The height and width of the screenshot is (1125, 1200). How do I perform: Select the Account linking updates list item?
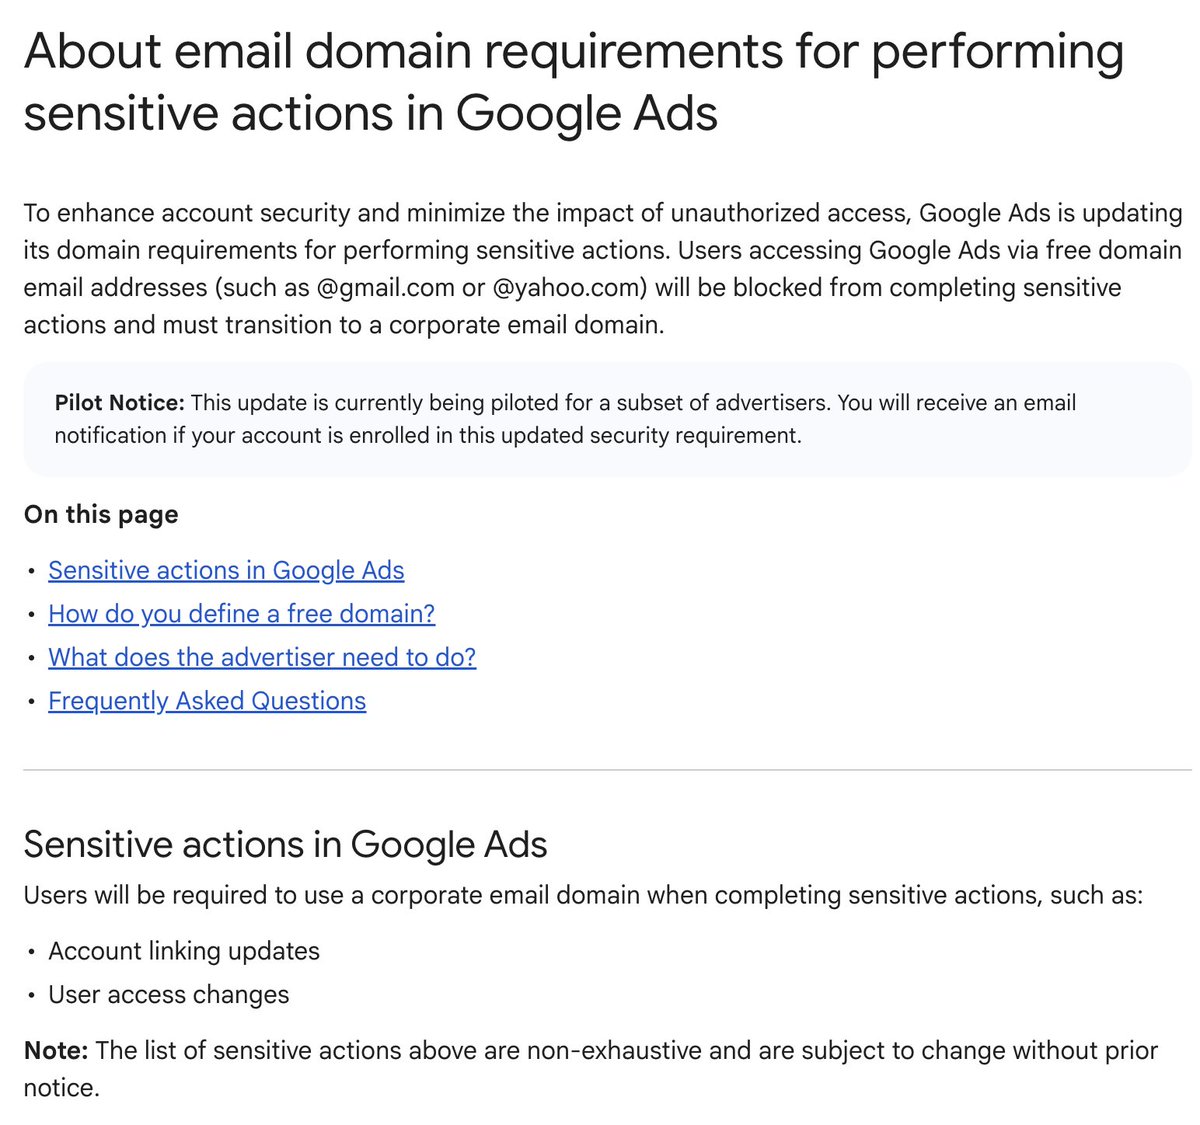tap(184, 951)
